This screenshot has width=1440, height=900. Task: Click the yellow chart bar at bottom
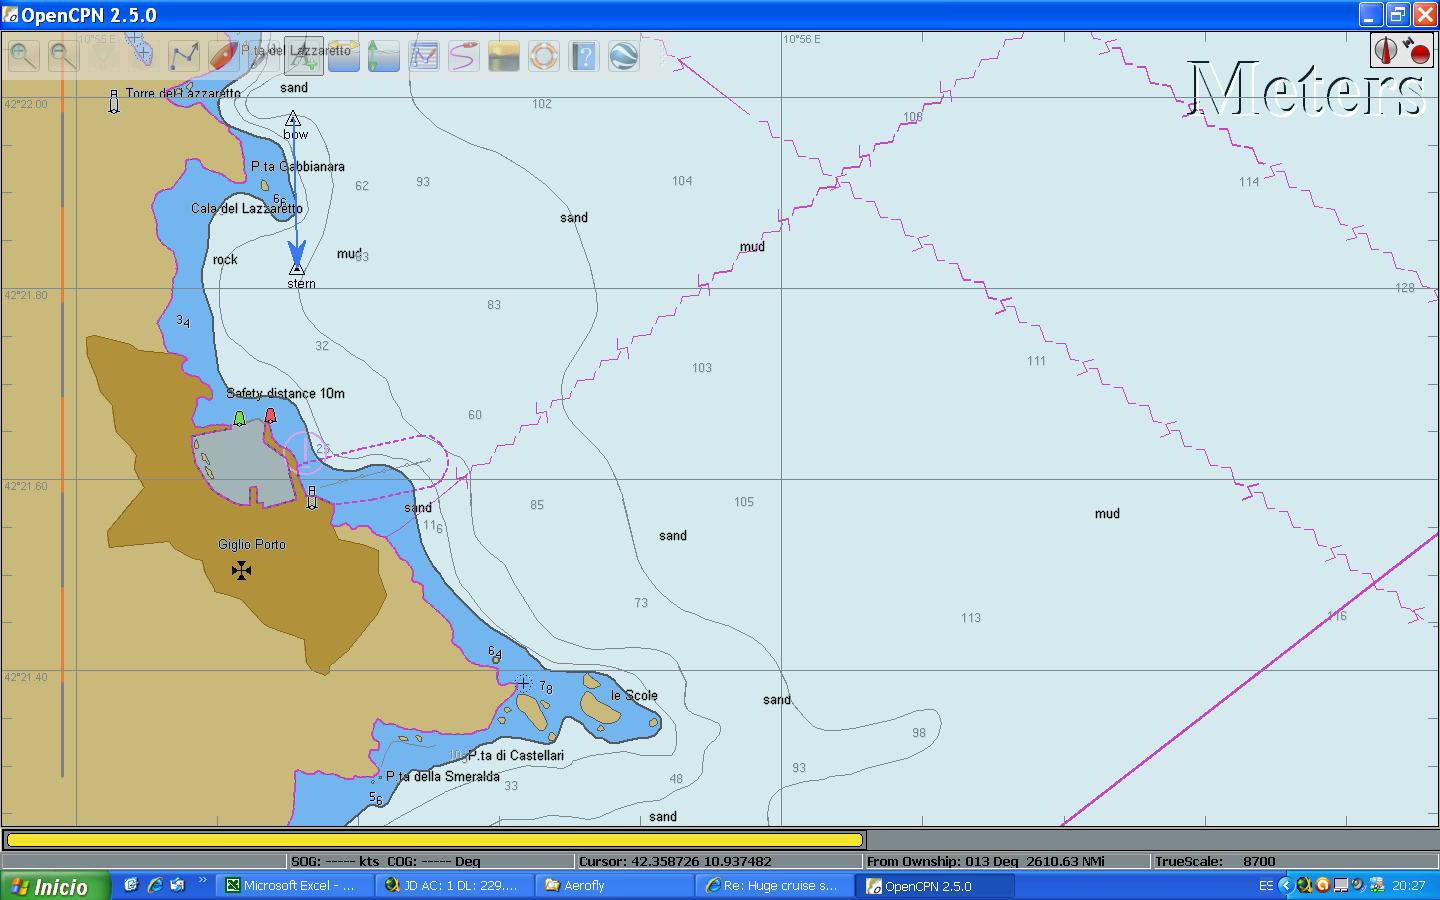pyautogui.click(x=434, y=840)
